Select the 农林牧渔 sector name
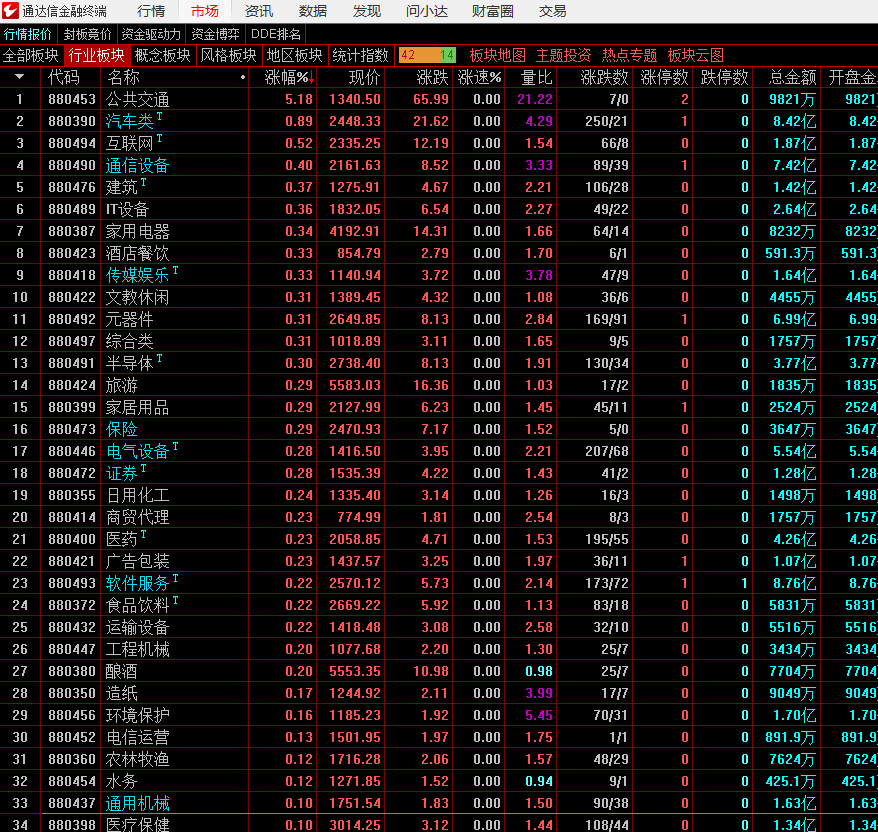Screen dimensions: 878x832 coord(137,760)
